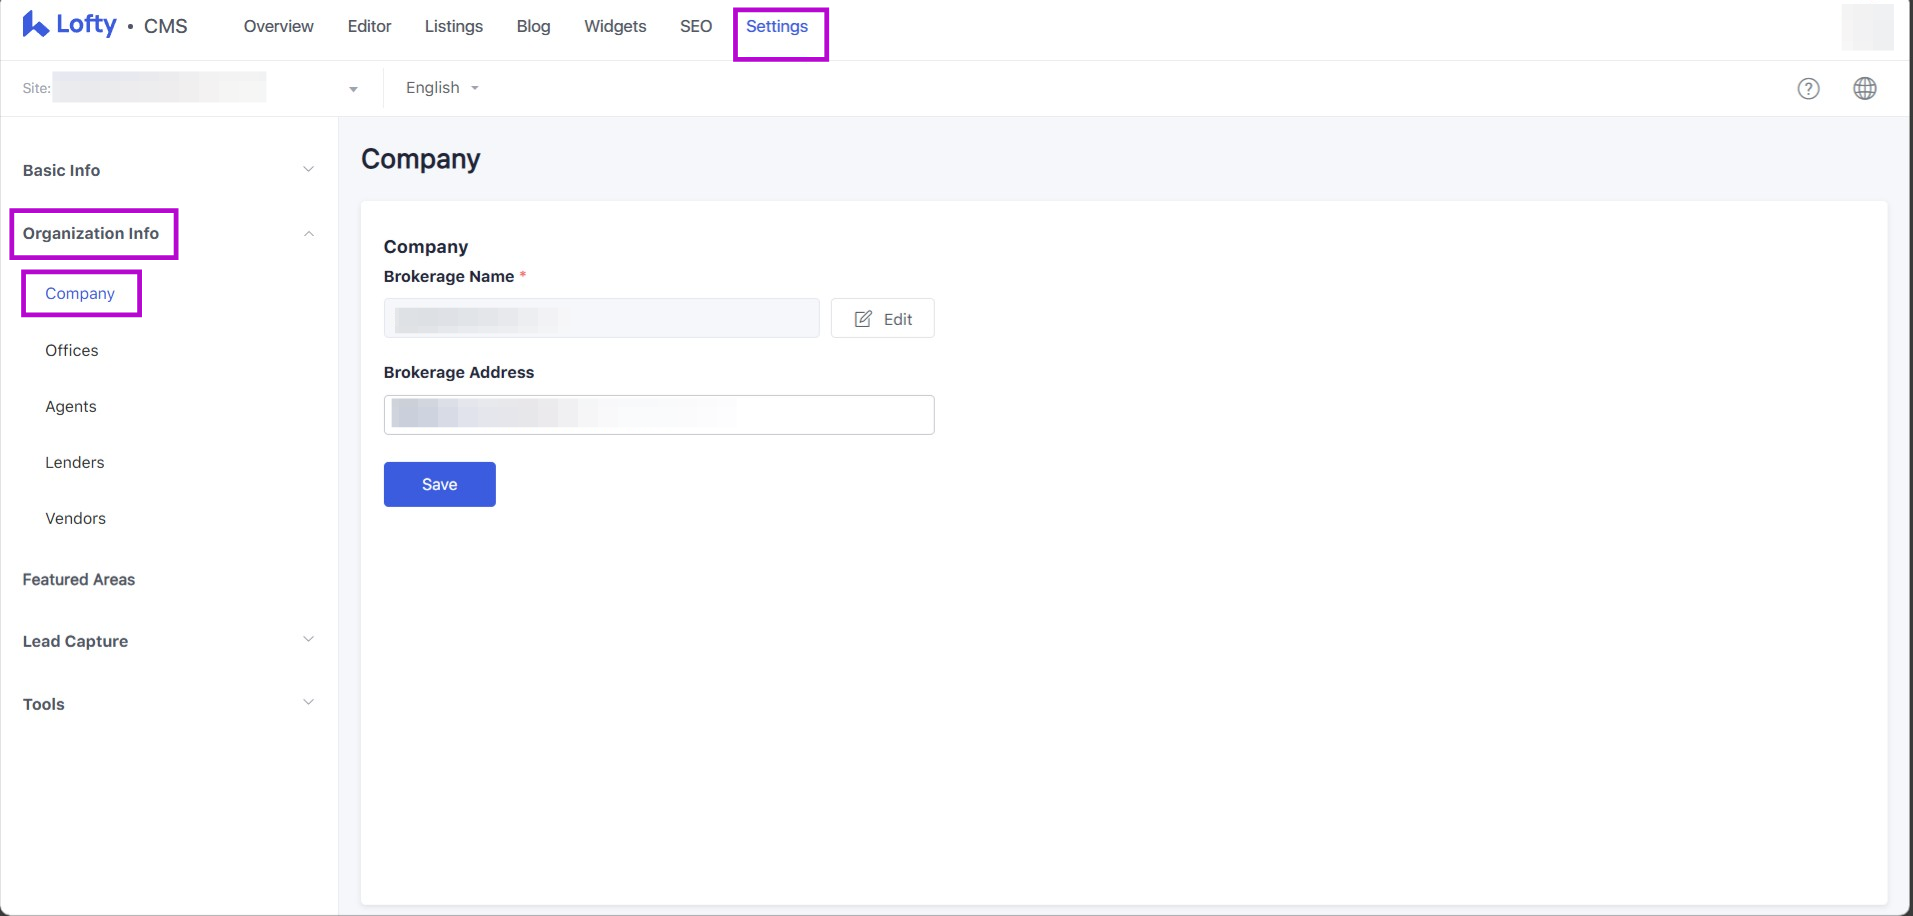Navigate to the SEO tab

tap(695, 27)
